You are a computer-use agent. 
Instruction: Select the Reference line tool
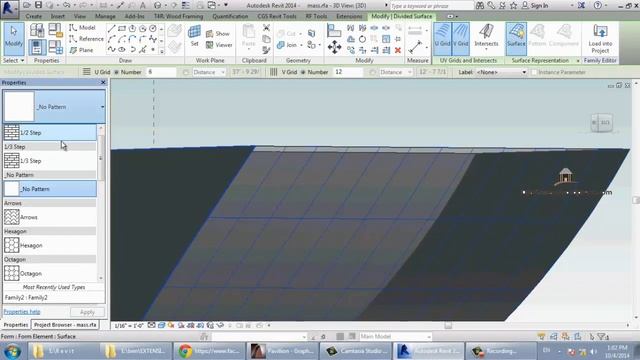click(x=86, y=39)
